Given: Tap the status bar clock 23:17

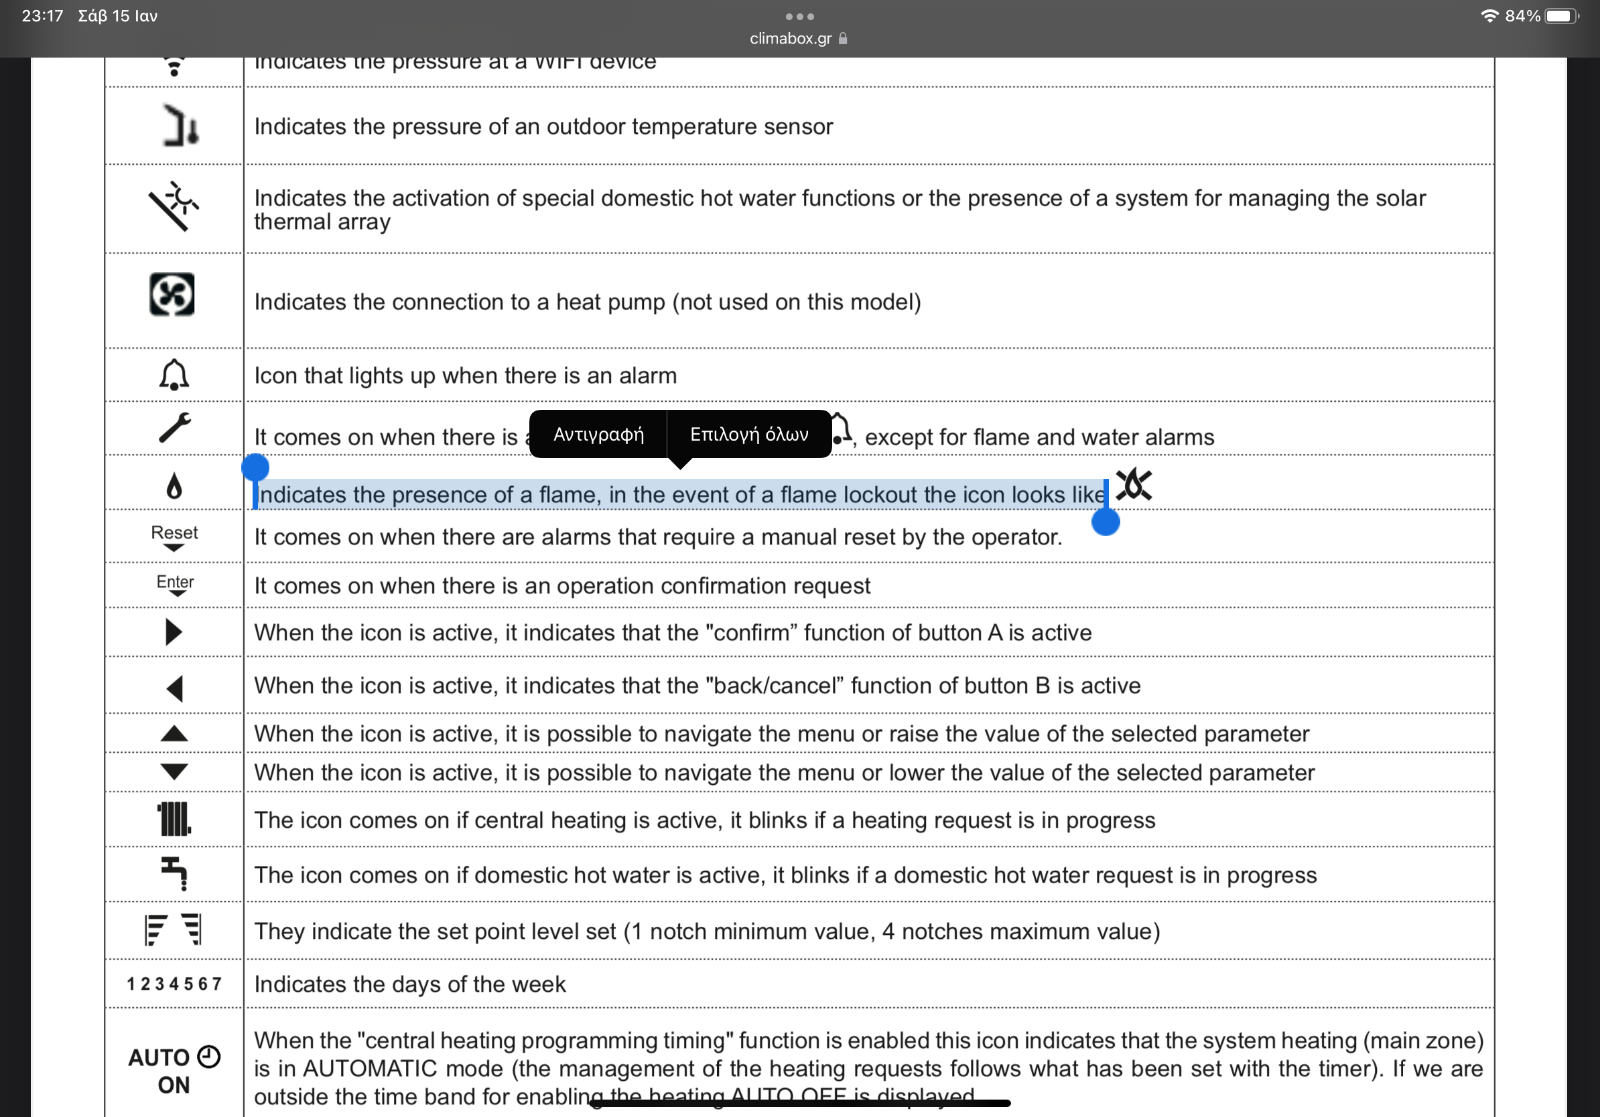Looking at the screenshot, I should pyautogui.click(x=42, y=16).
